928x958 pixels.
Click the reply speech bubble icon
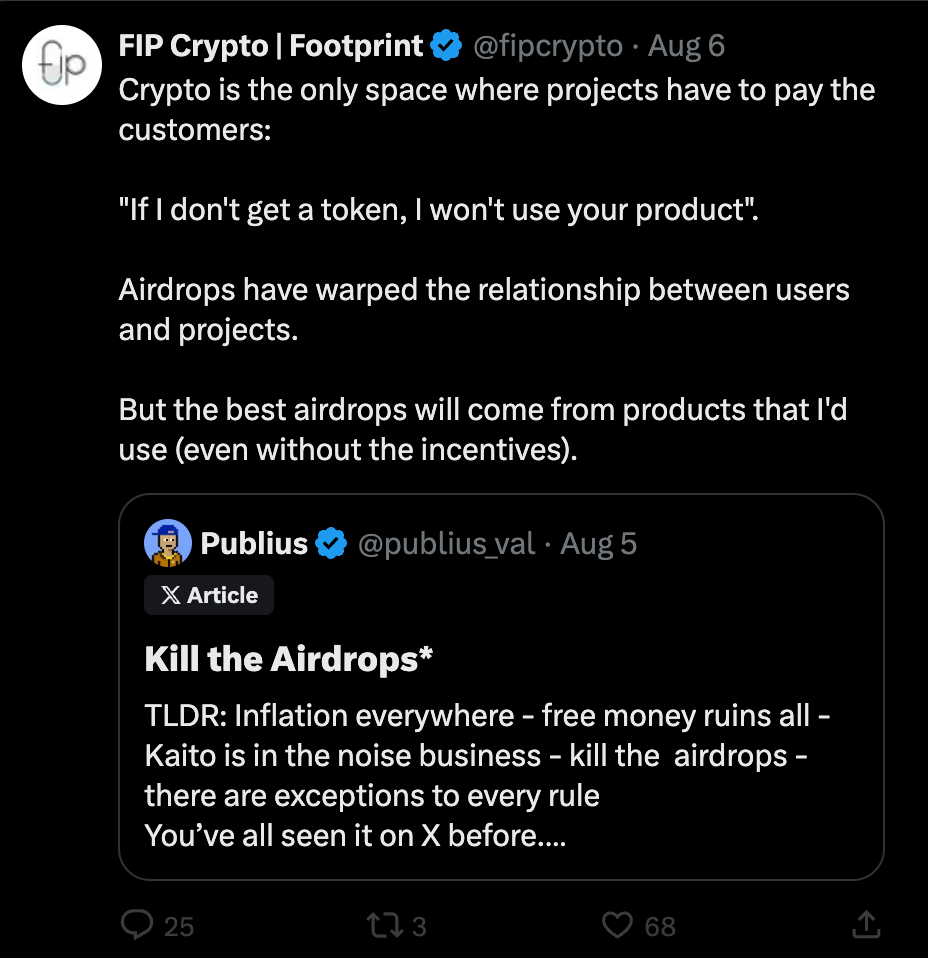point(136,925)
